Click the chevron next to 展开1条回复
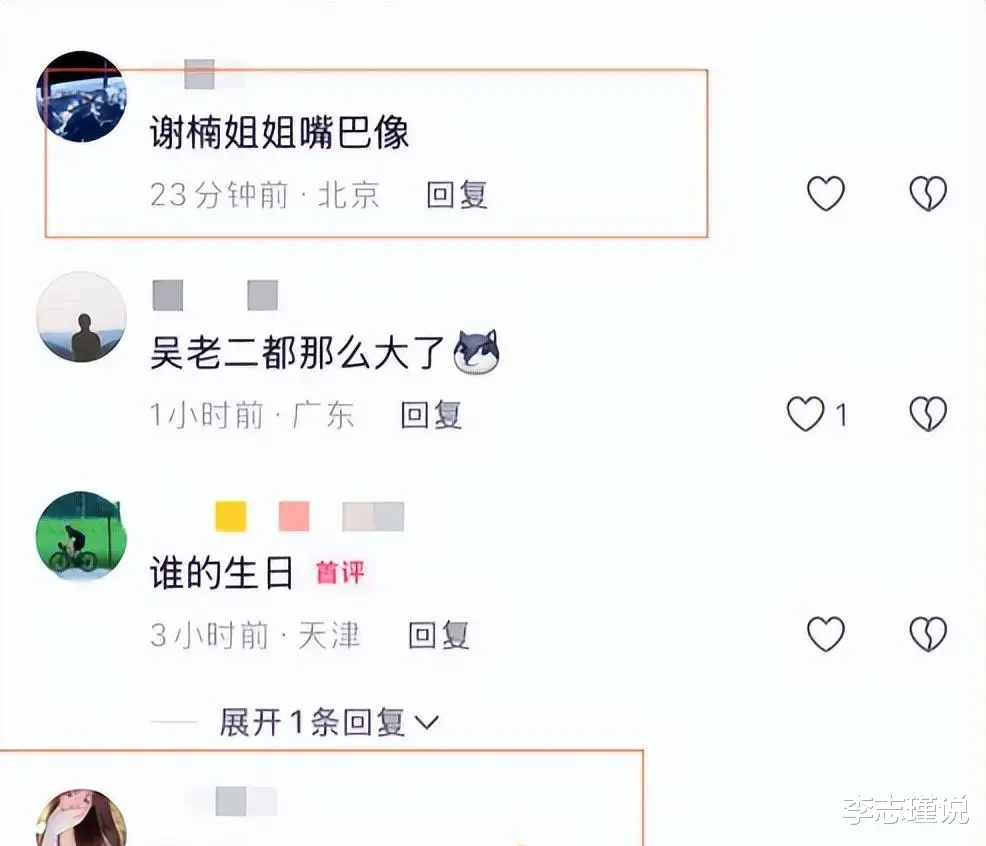The image size is (986, 846). tap(426, 723)
